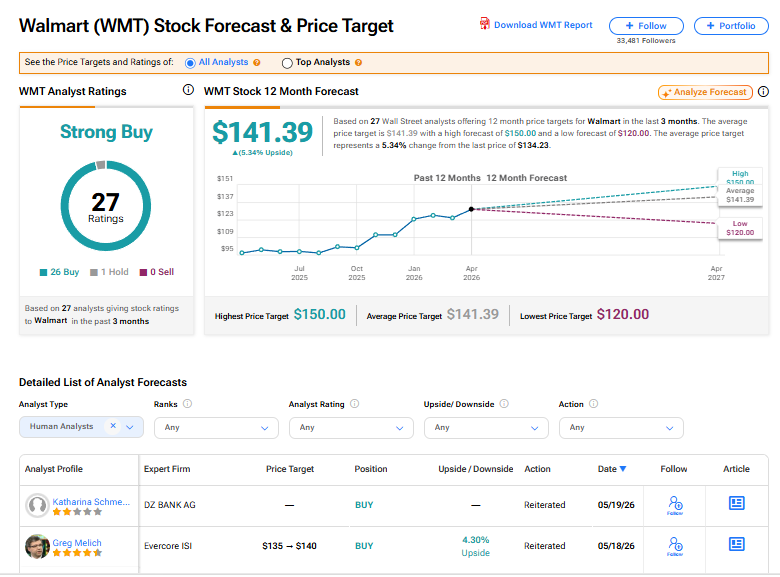Expand the Ranks dropdown
Screen dimensions: 780x577
(x=216, y=428)
